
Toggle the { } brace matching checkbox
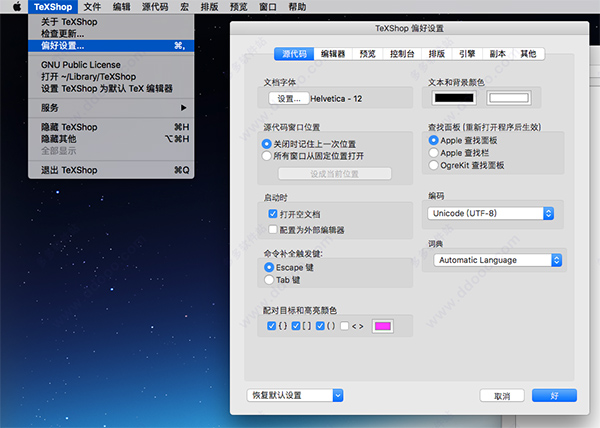(x=272, y=326)
